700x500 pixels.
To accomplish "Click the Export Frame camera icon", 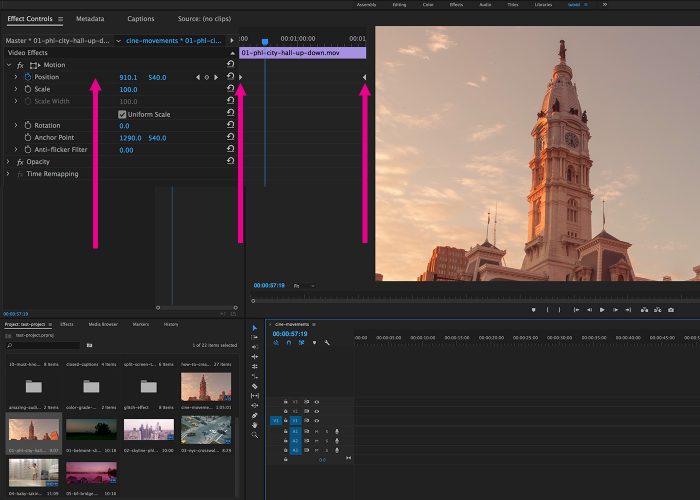I will tap(671, 310).
